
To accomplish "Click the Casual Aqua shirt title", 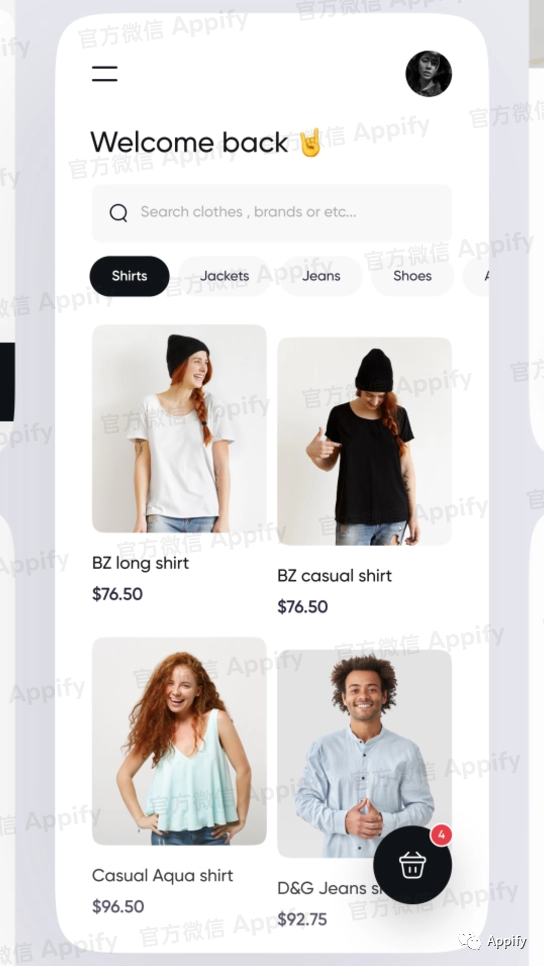I will 163,875.
